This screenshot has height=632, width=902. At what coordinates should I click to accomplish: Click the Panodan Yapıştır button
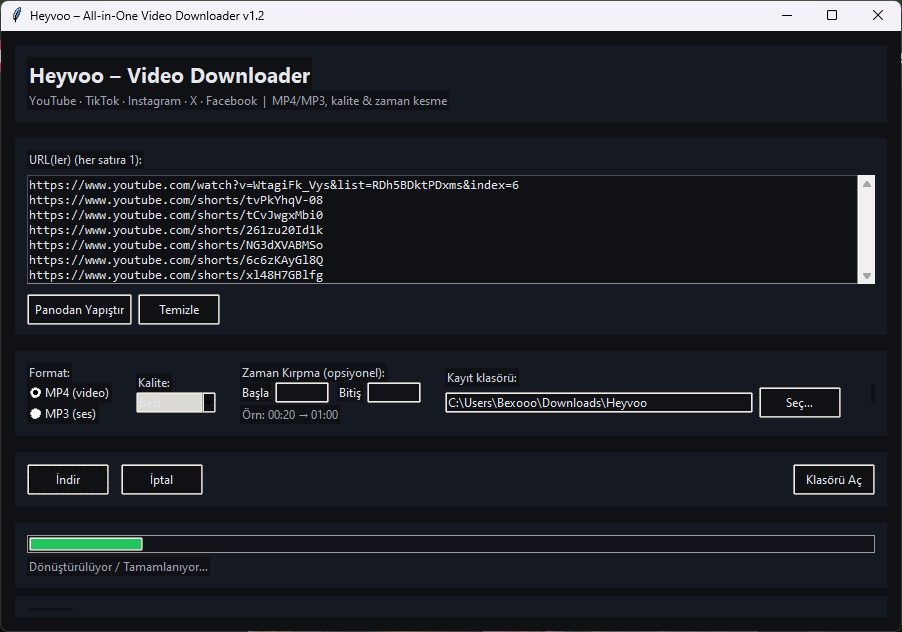[79, 309]
